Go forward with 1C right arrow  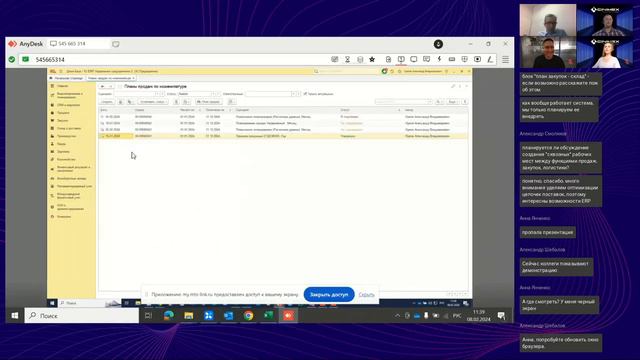(x=110, y=87)
